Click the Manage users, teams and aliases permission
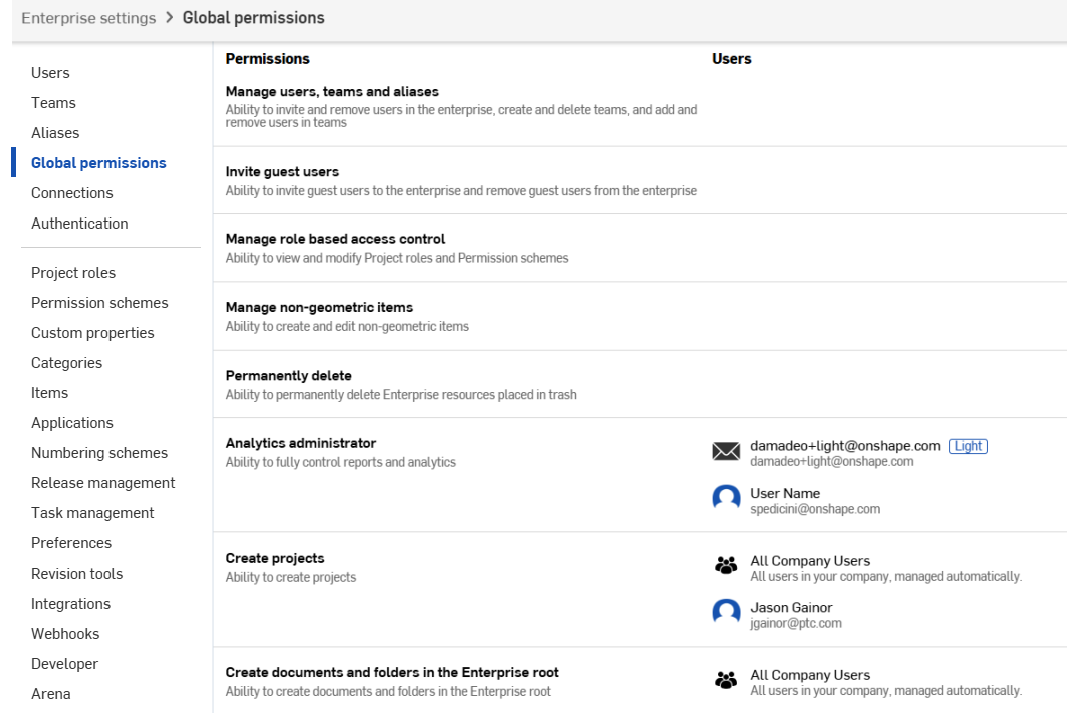This screenshot has height=725, width=1067. 332,92
